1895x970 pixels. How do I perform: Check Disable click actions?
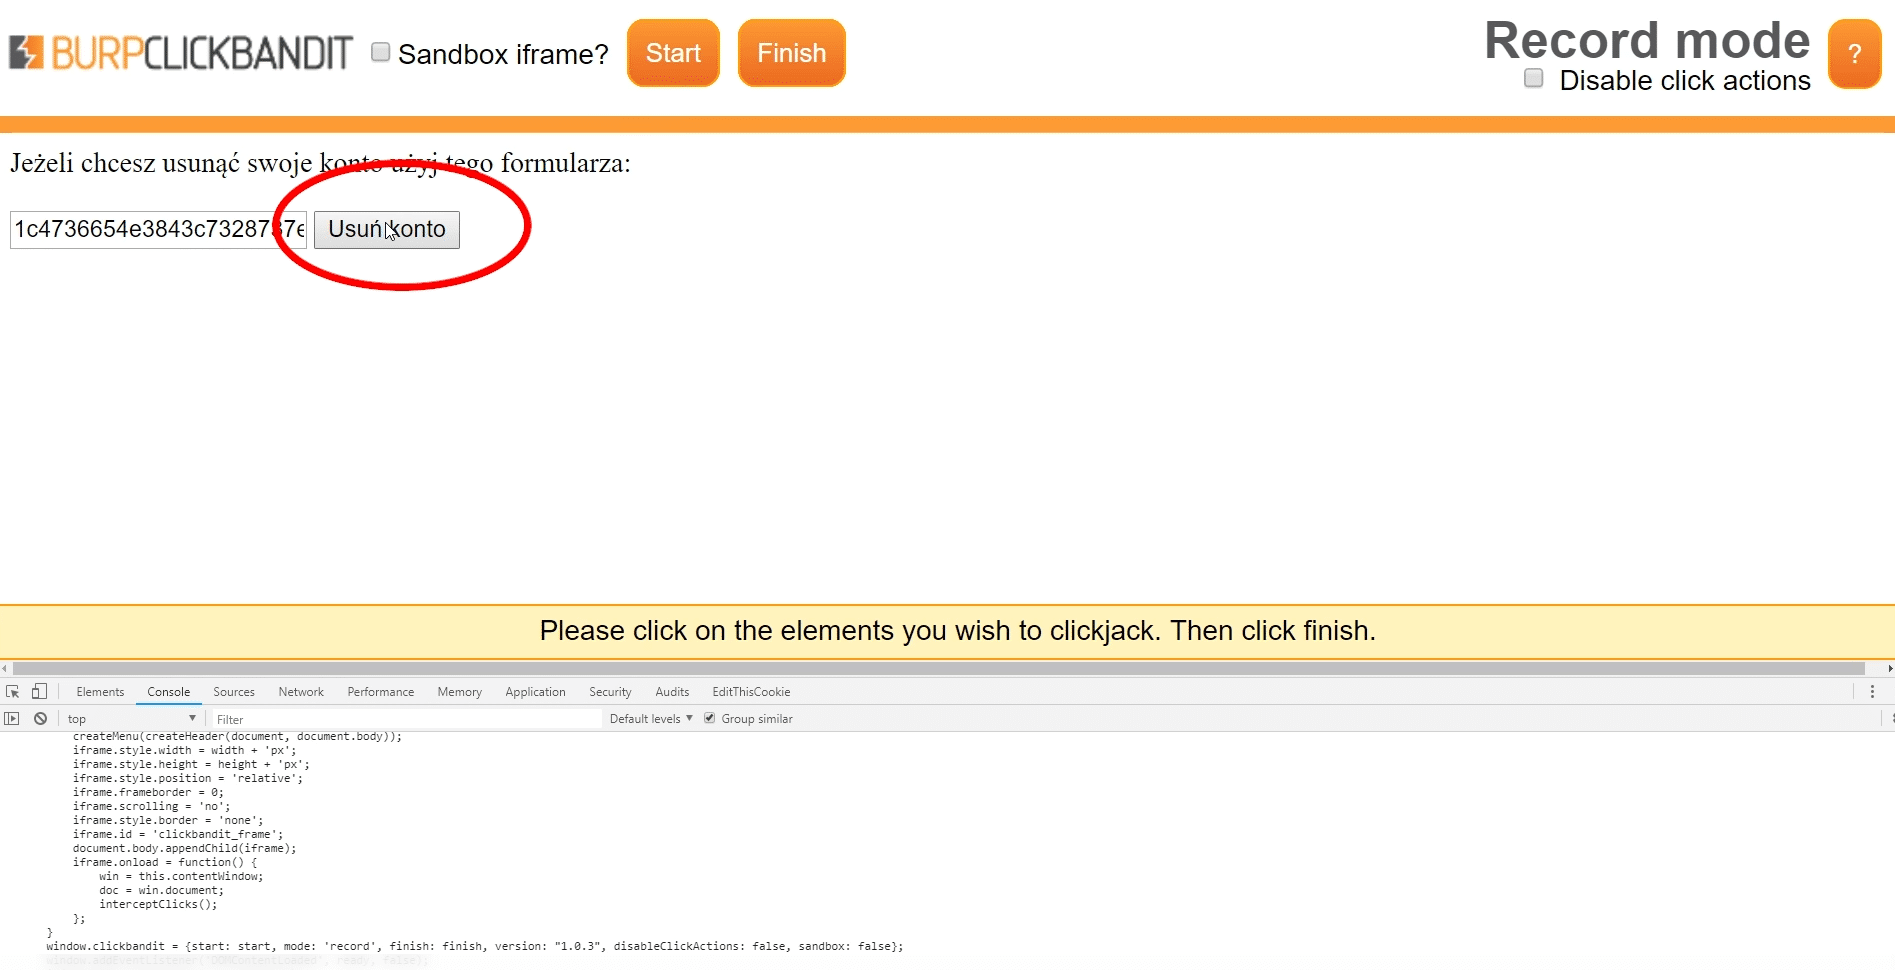(1533, 78)
